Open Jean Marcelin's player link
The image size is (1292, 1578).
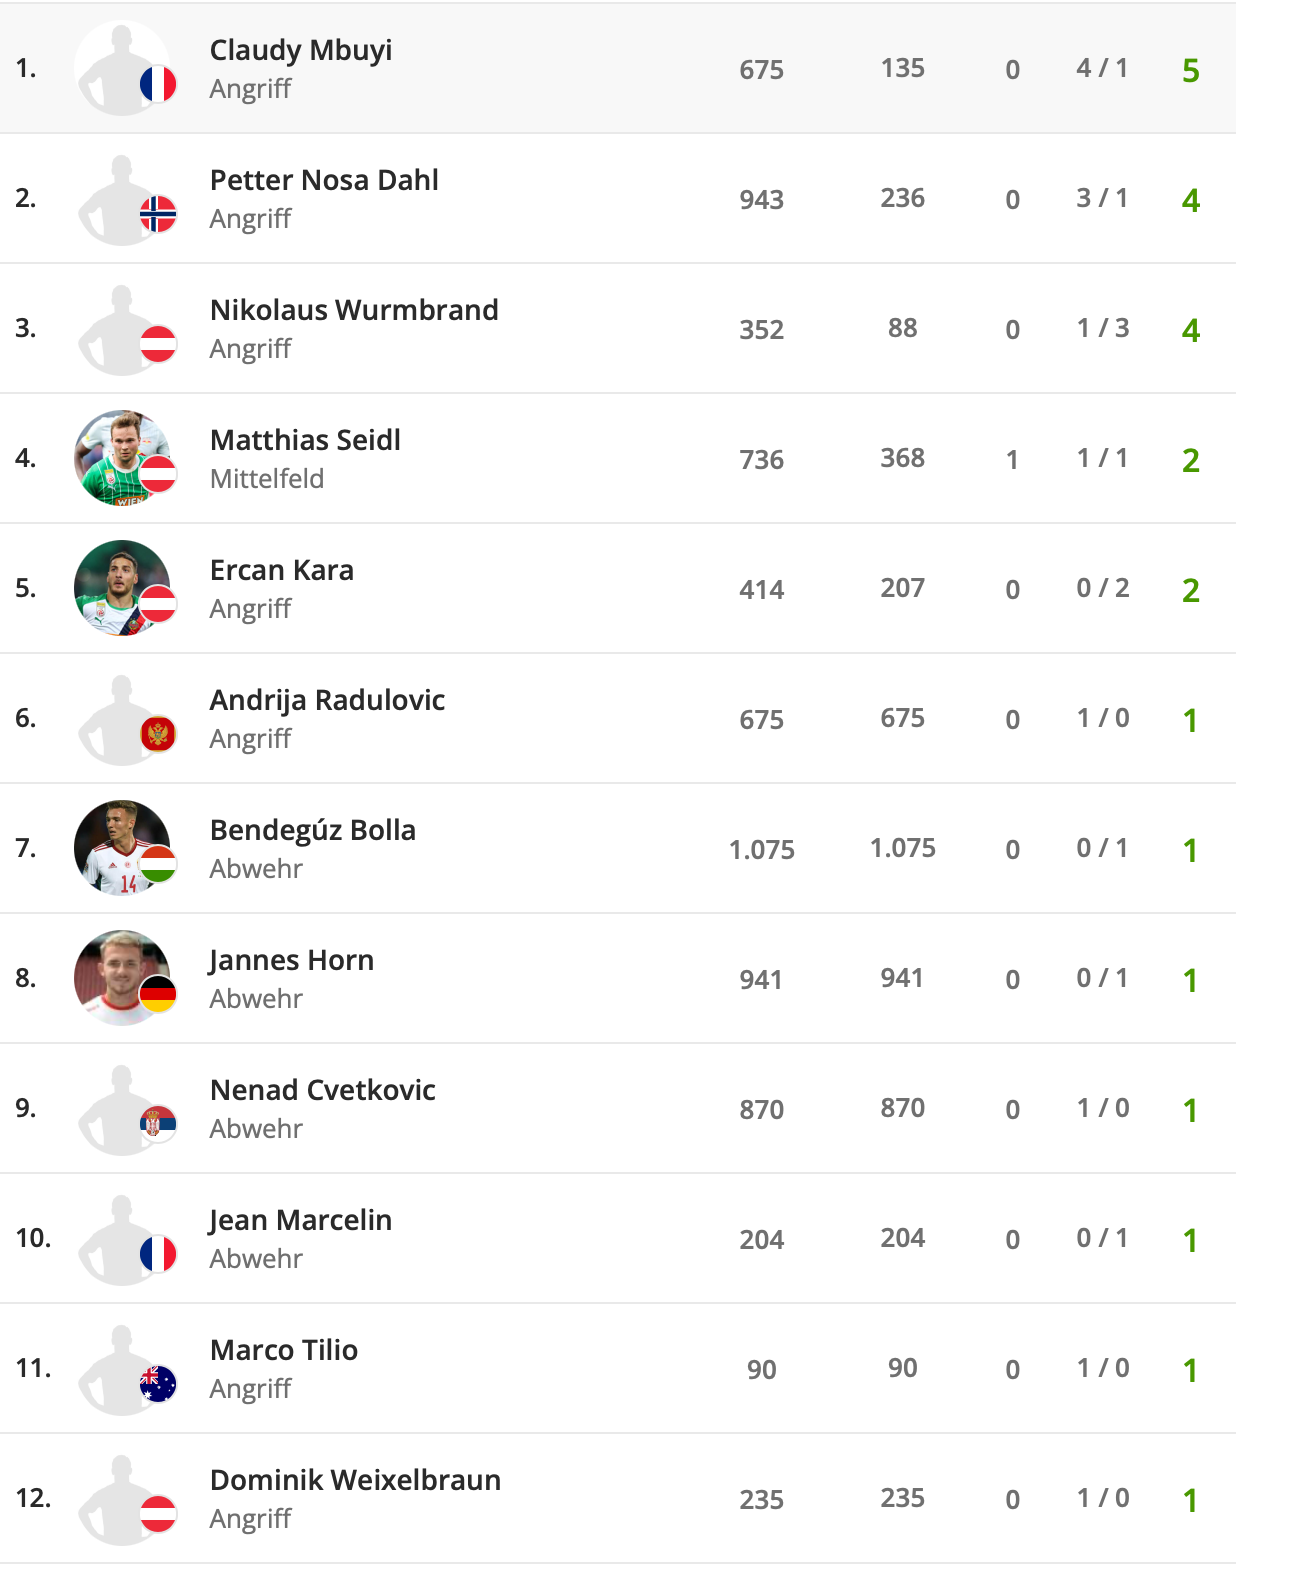pyautogui.click(x=300, y=1220)
